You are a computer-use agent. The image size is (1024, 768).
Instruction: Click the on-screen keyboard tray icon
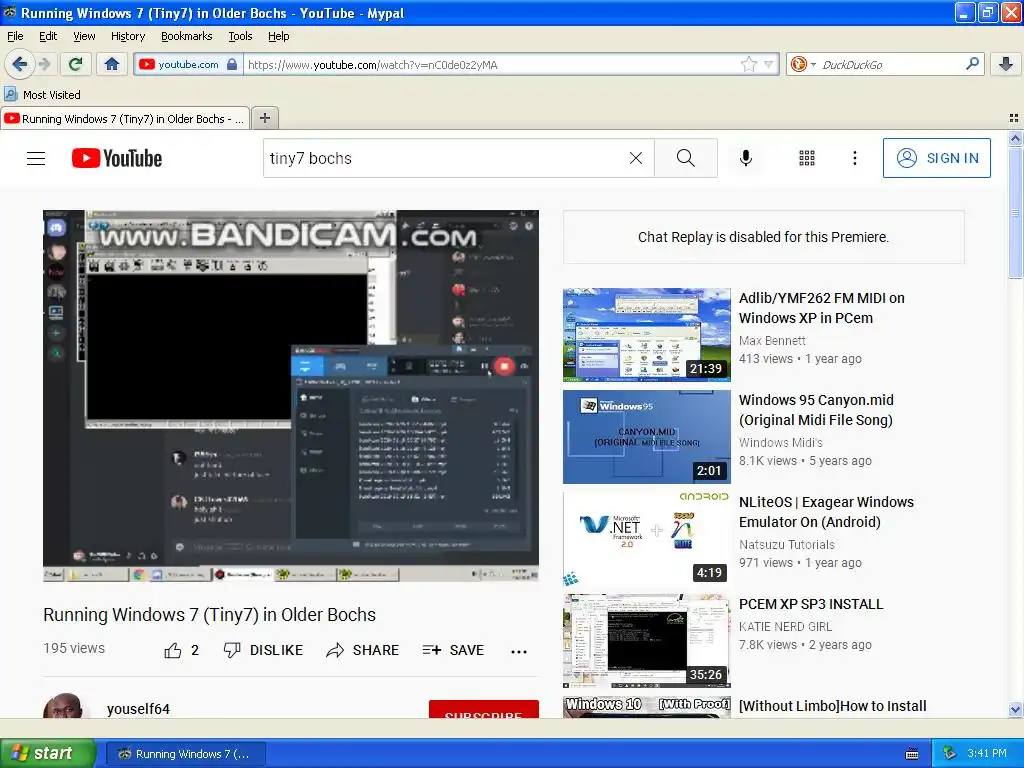pos(912,754)
